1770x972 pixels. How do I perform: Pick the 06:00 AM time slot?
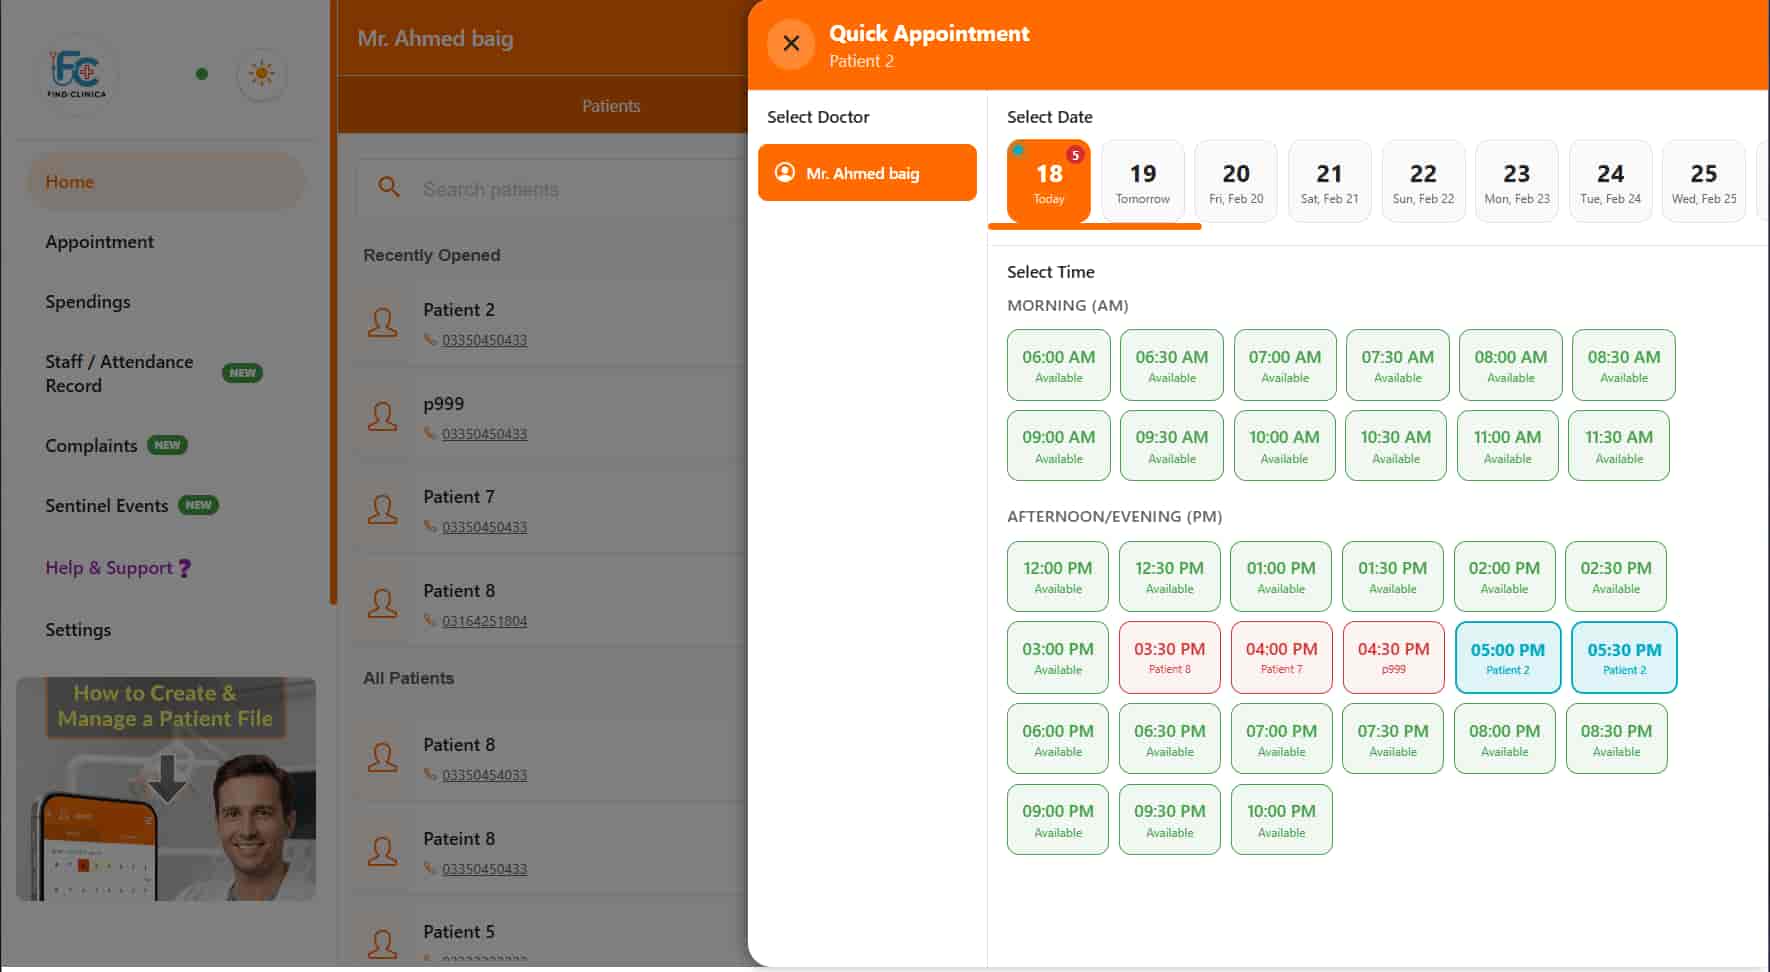pyautogui.click(x=1059, y=365)
